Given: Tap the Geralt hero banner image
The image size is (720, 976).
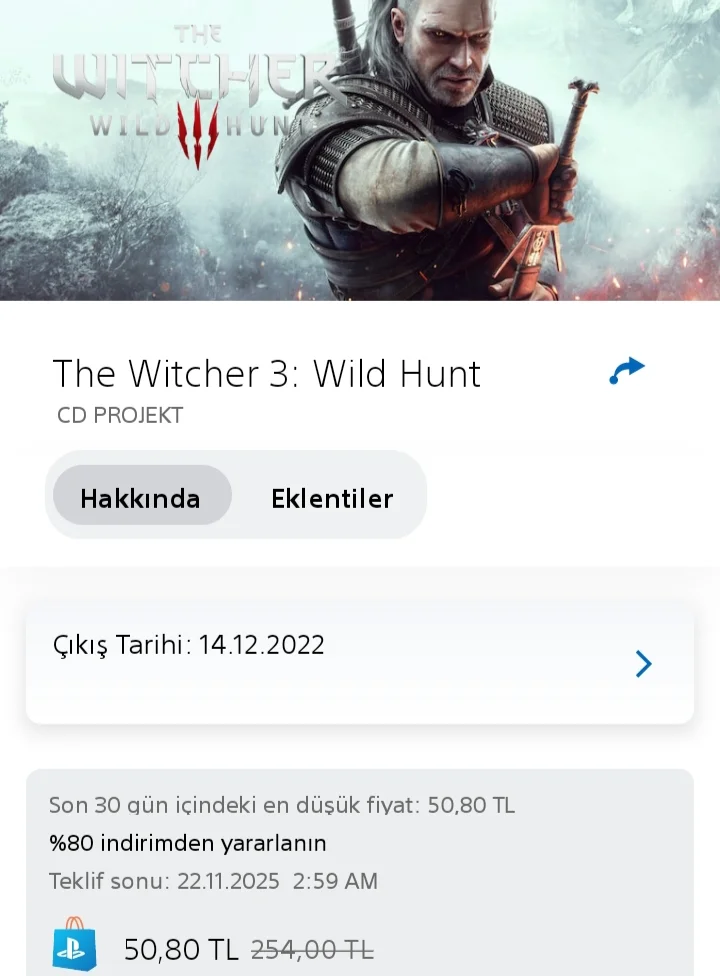Looking at the screenshot, I should pyautogui.click(x=360, y=150).
